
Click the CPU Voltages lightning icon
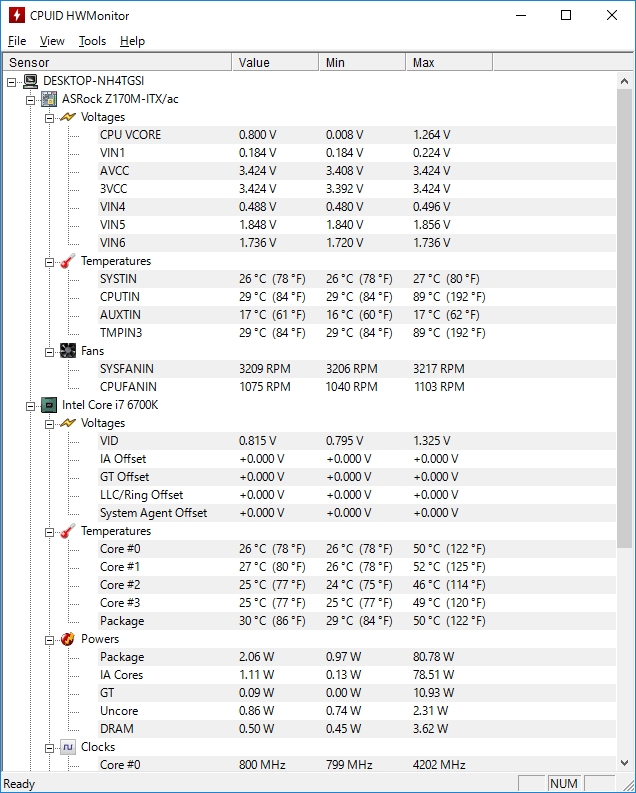point(67,423)
